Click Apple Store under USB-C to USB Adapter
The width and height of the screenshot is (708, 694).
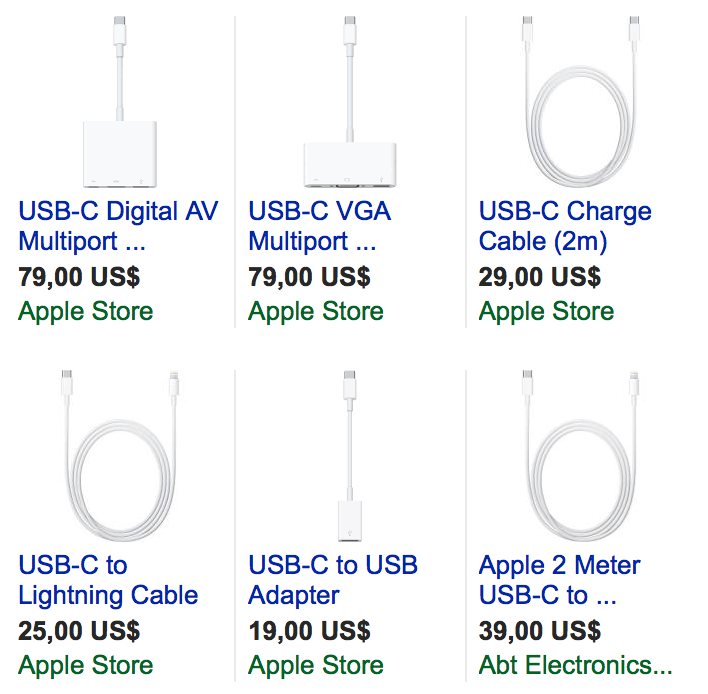[316, 665]
